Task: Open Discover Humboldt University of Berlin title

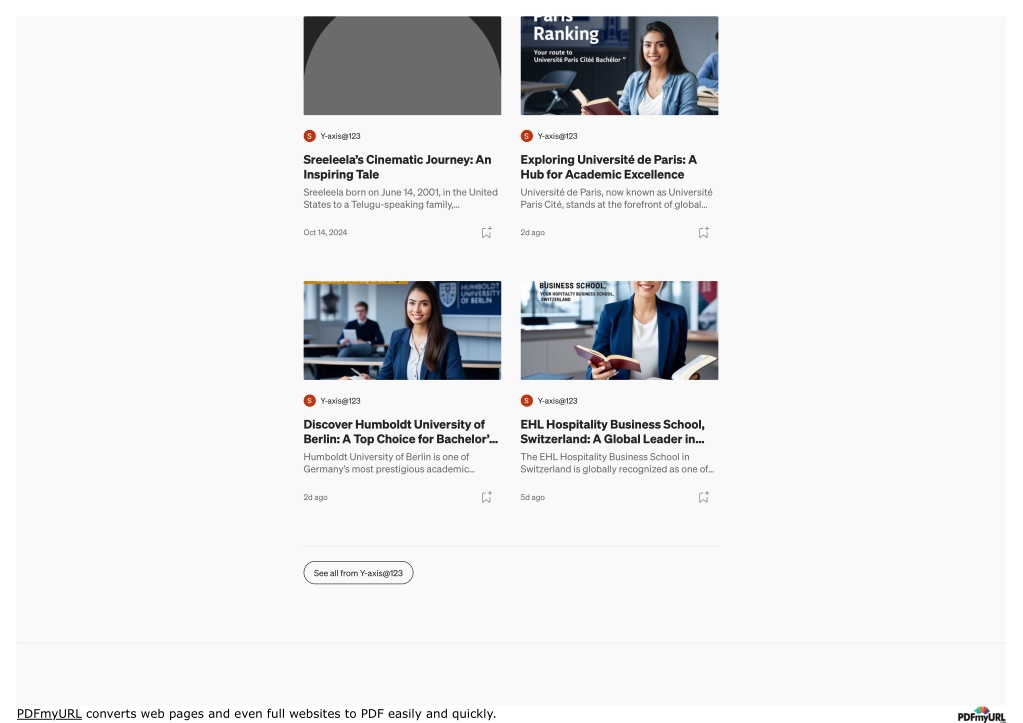Action: point(401,432)
